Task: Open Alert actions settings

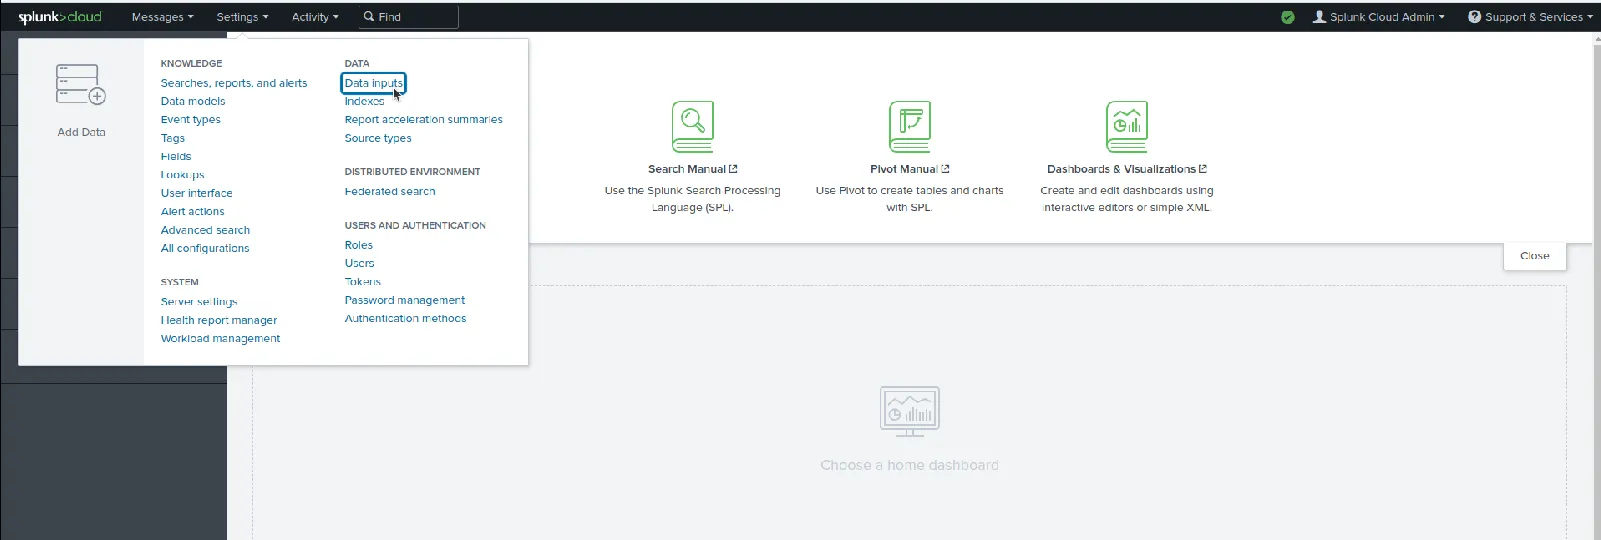Action: click(193, 211)
